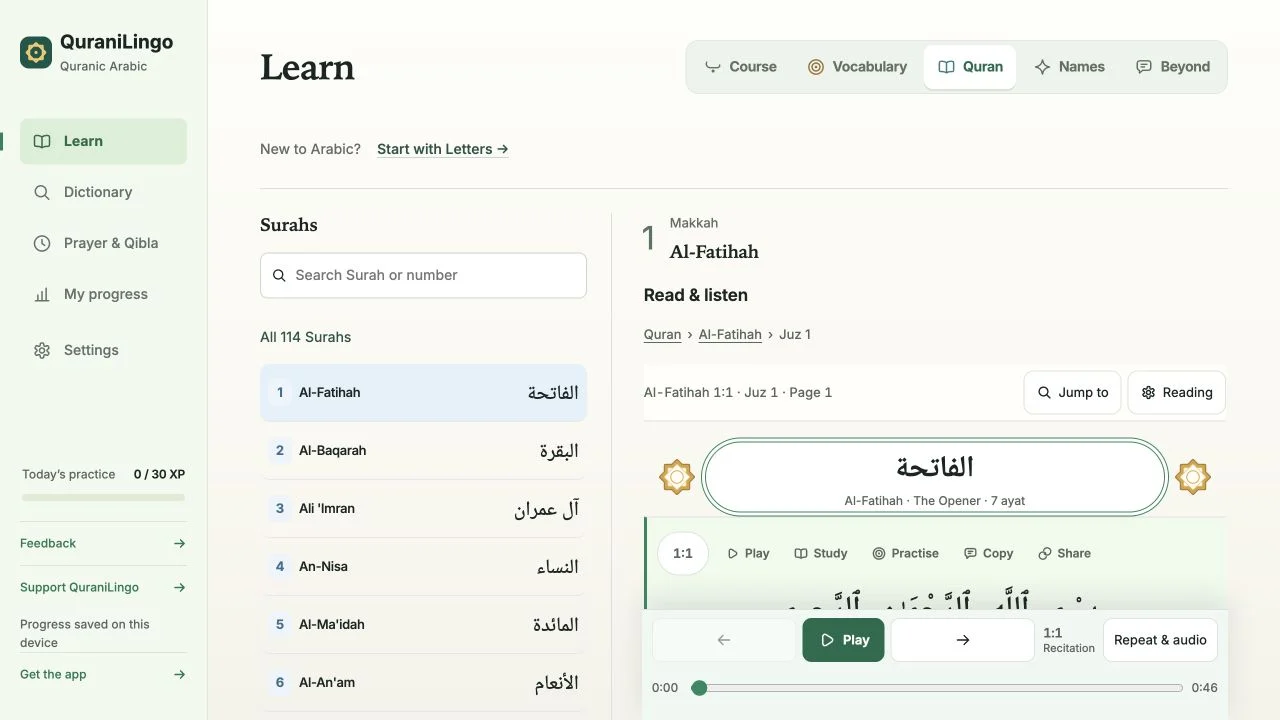
Task: Click the الفاتحة surah title banner
Action: (935, 477)
